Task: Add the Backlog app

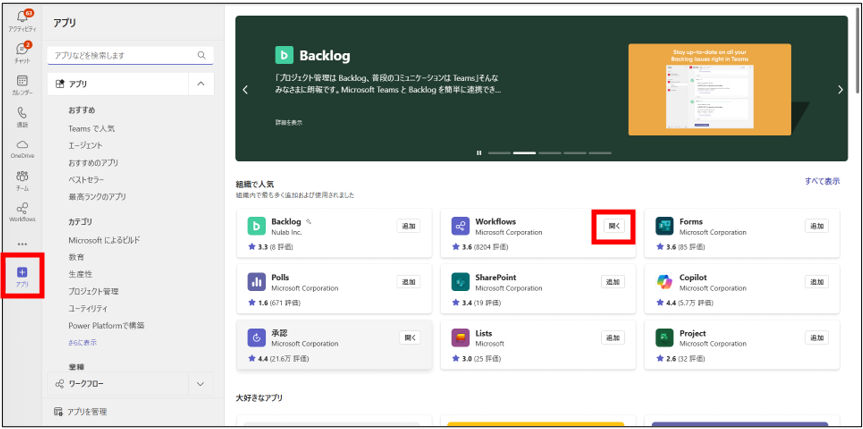Action: click(x=408, y=226)
